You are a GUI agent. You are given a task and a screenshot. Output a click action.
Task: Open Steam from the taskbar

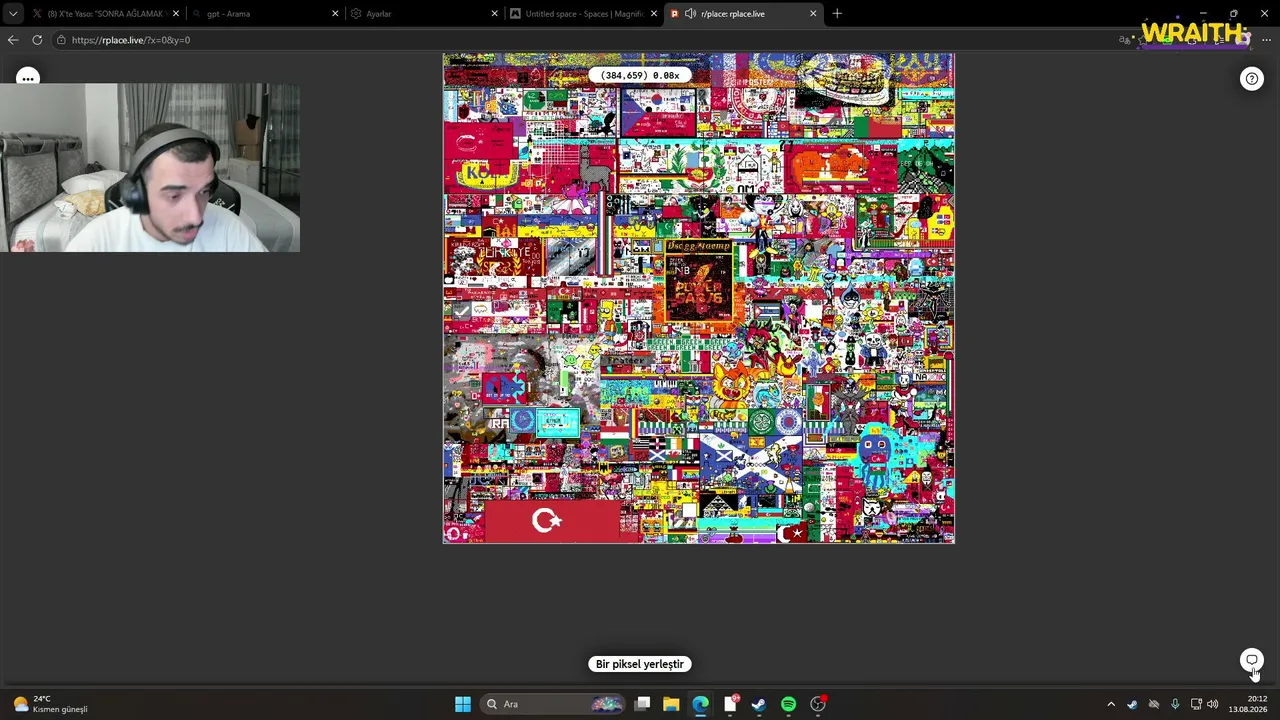759,704
